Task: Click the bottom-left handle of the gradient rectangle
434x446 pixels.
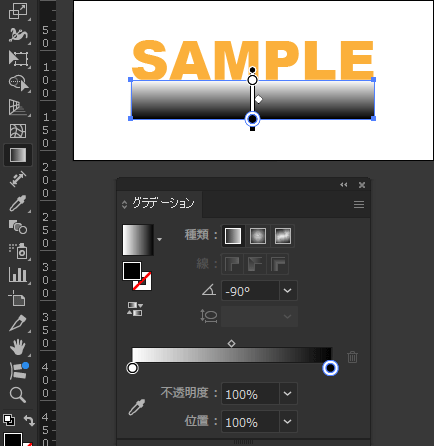Action: tap(130, 118)
